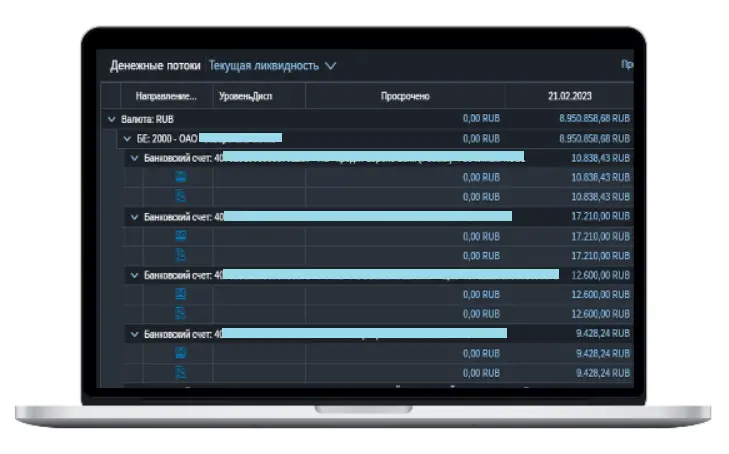Image resolution: width=729 pixels, height=454 pixels.
Task: Click the top icon under the 17.210,00 RUB bank account
Action: (x=181, y=236)
